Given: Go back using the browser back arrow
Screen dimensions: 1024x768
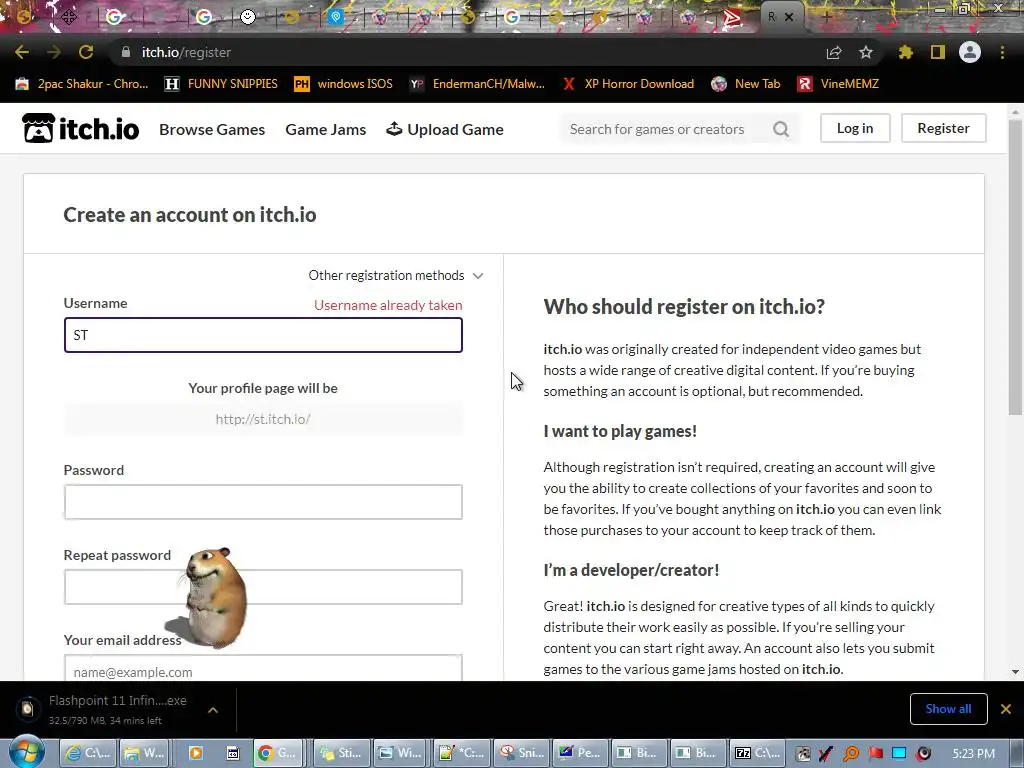Looking at the screenshot, I should click(x=22, y=52).
